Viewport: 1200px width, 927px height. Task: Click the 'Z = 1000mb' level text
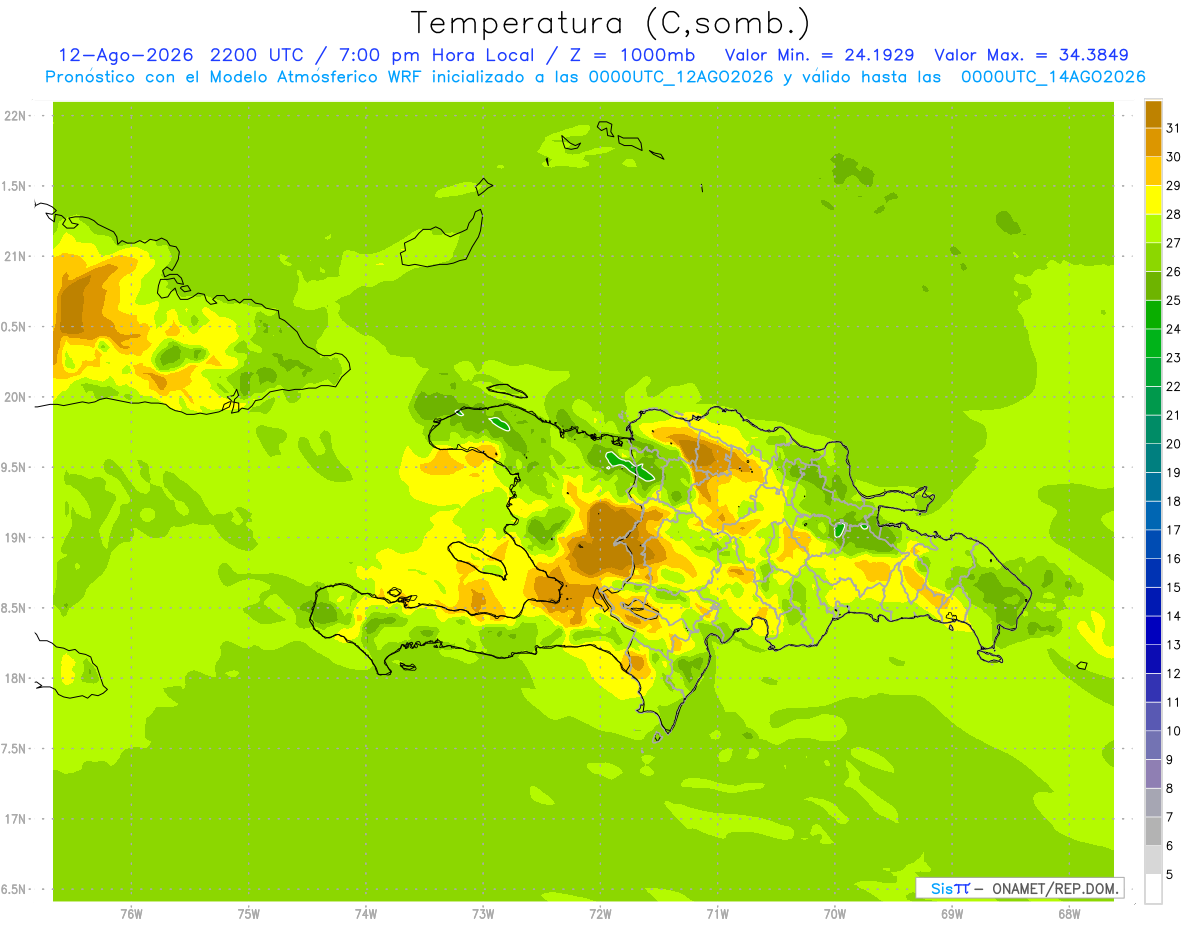tap(634, 55)
